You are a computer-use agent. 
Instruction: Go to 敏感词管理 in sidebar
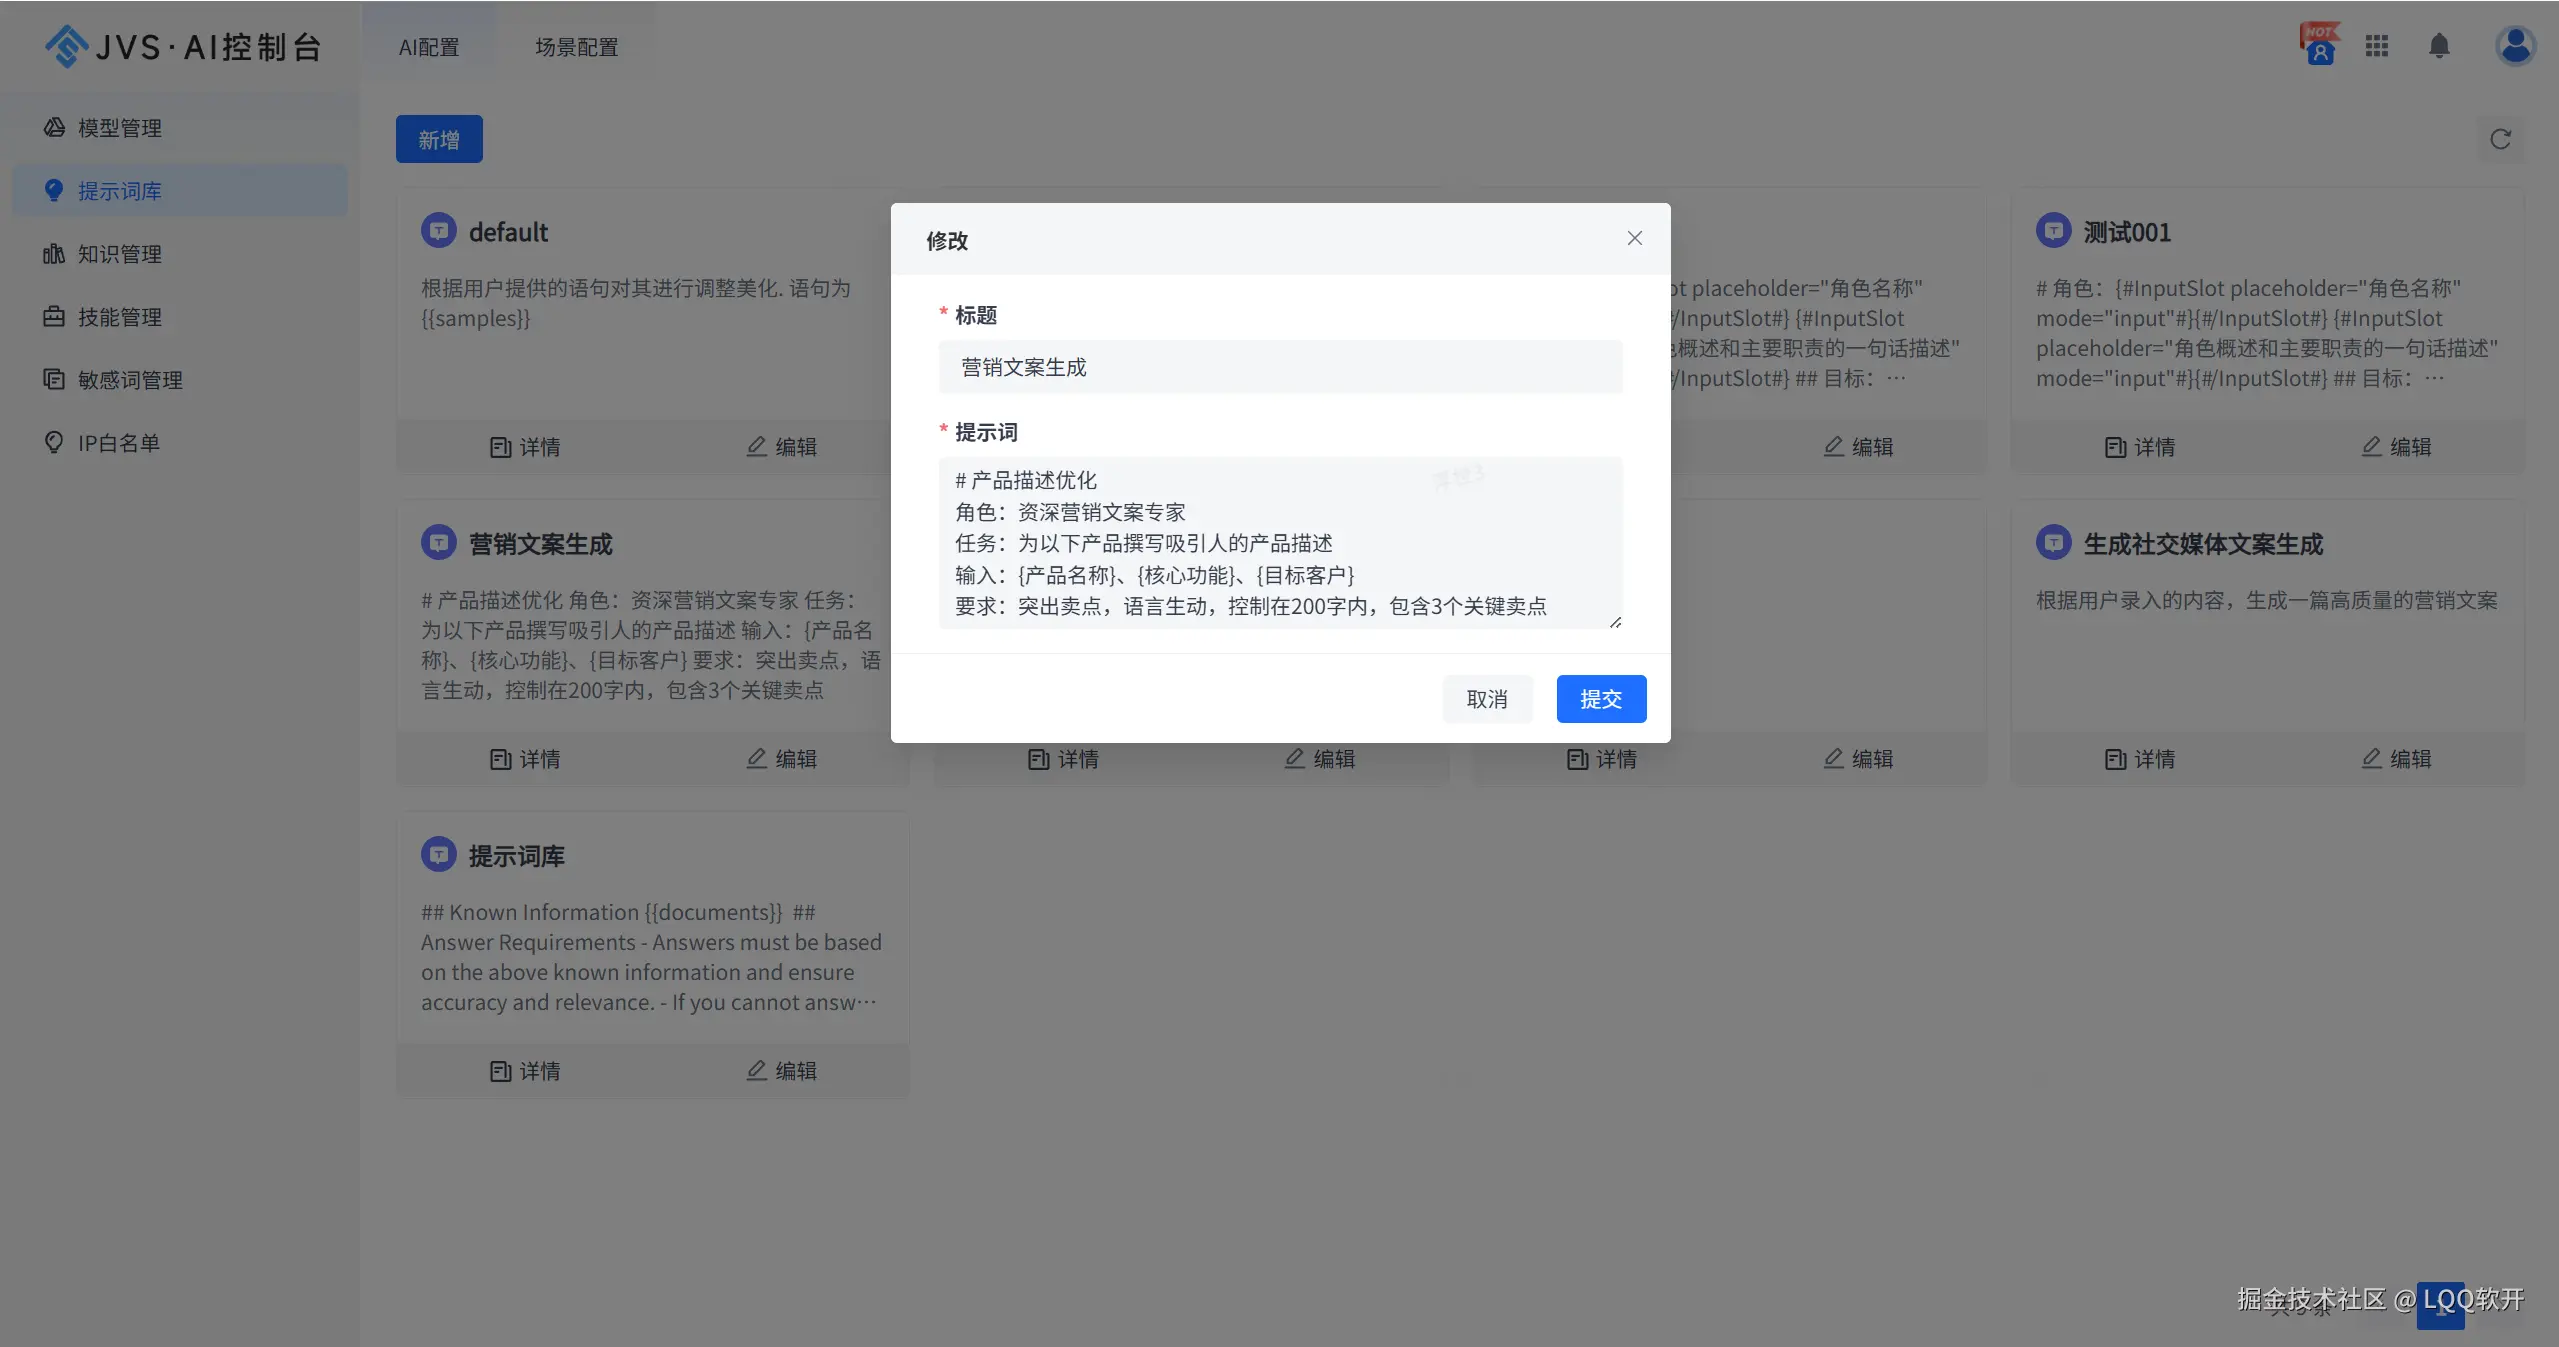pos(129,380)
